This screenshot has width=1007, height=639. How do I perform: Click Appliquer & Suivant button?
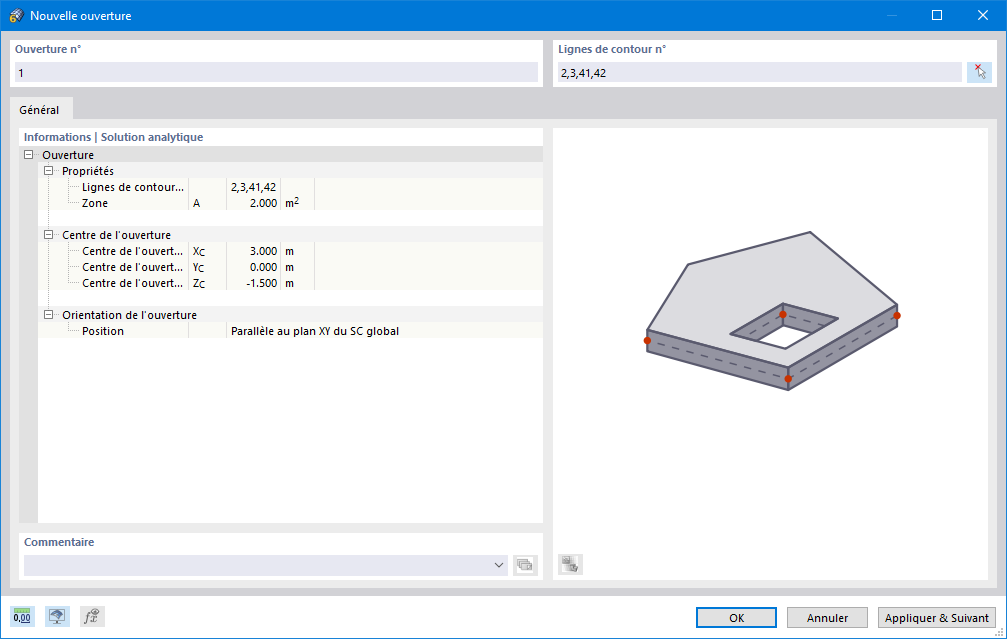[x=936, y=618]
